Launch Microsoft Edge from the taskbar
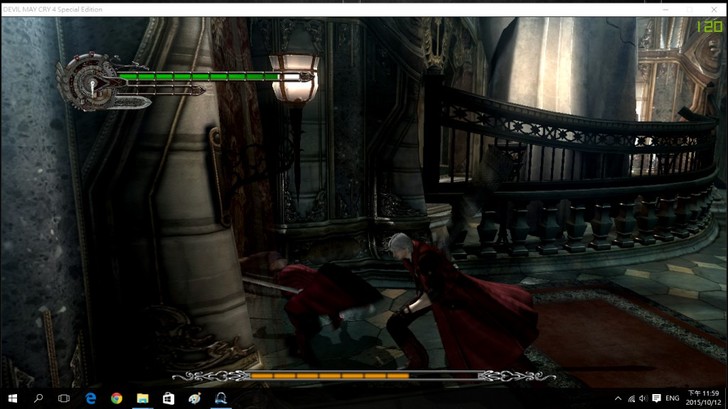 (x=91, y=398)
